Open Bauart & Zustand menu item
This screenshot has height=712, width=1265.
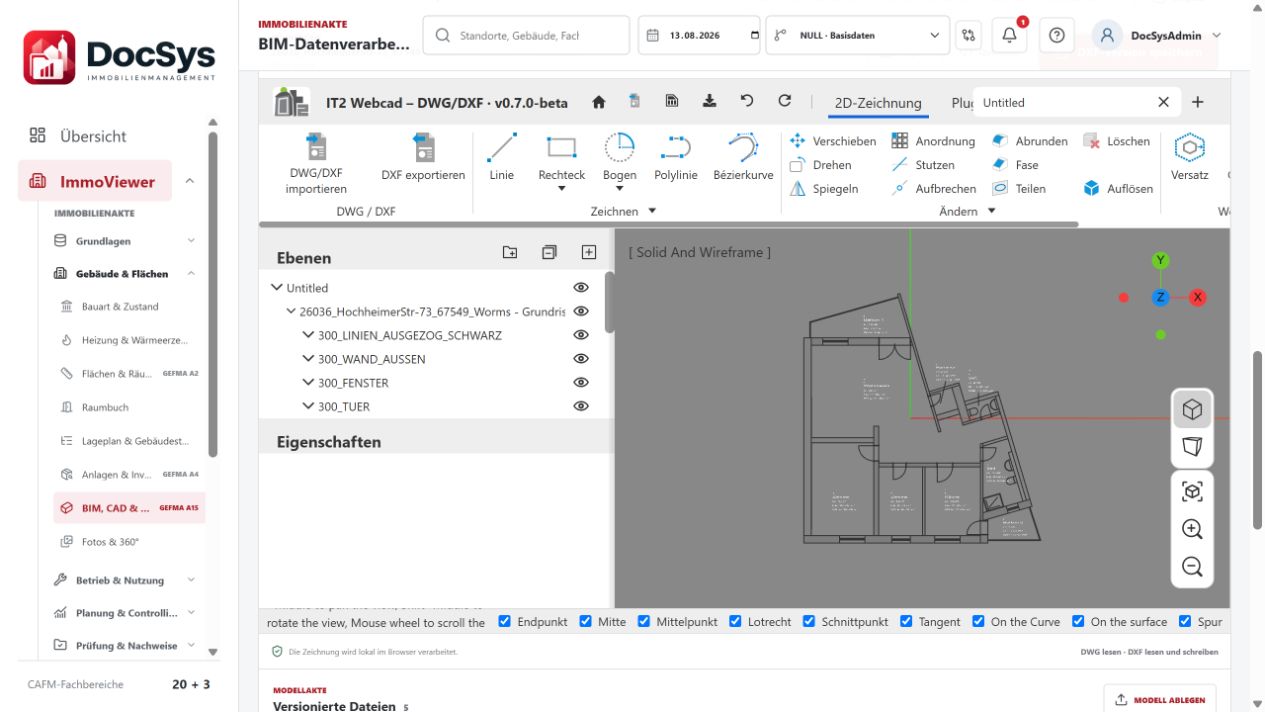[x=120, y=307]
